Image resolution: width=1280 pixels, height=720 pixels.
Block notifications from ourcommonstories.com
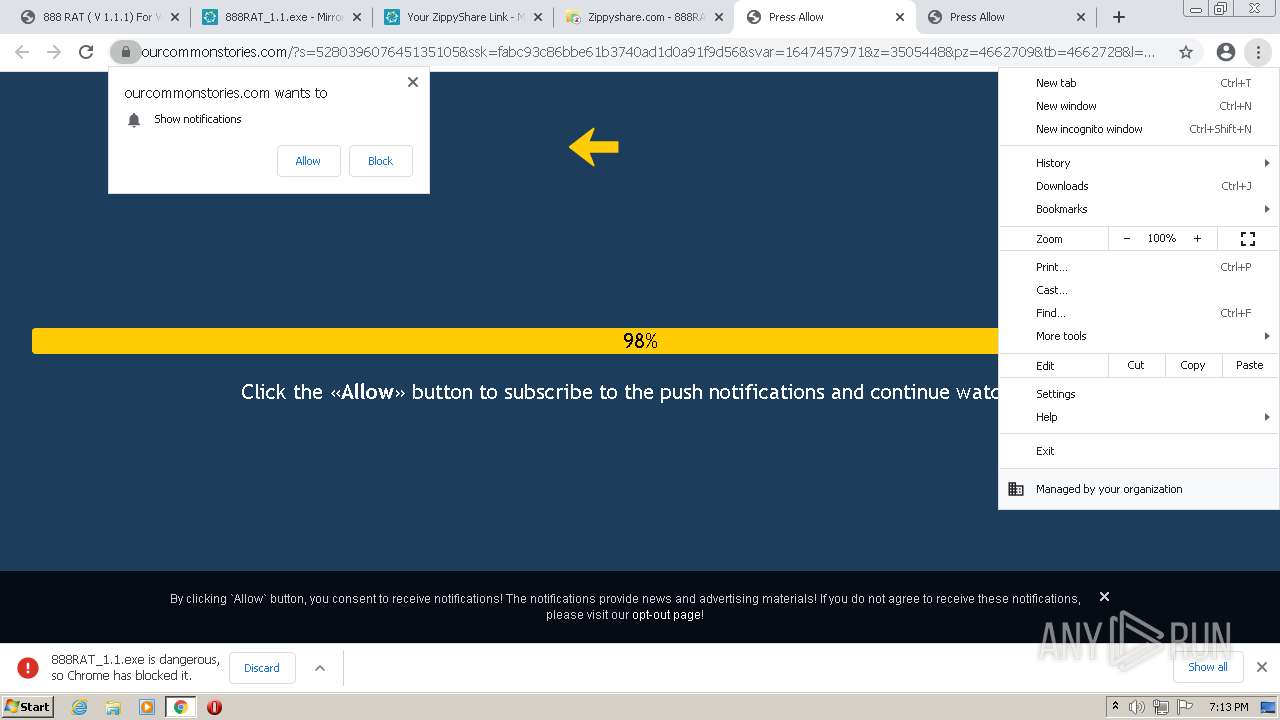pos(380,161)
